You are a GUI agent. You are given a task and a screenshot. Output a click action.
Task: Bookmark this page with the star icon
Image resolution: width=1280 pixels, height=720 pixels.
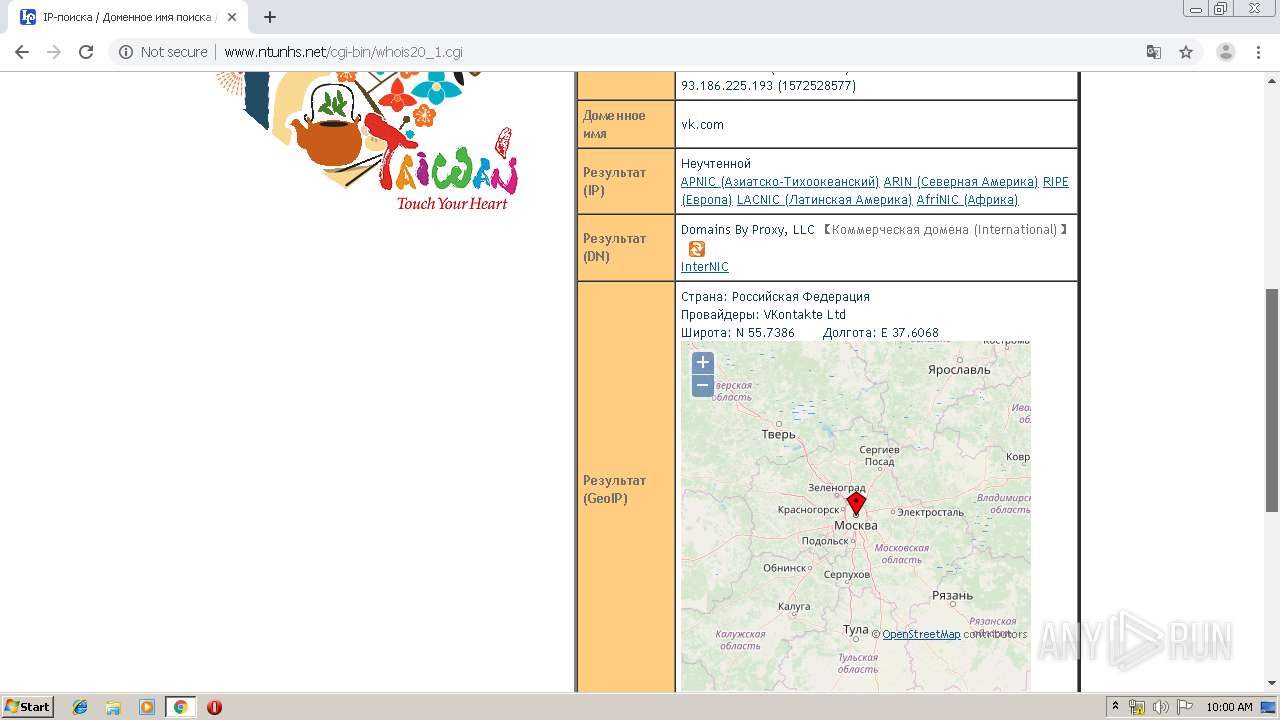pyautogui.click(x=1186, y=52)
